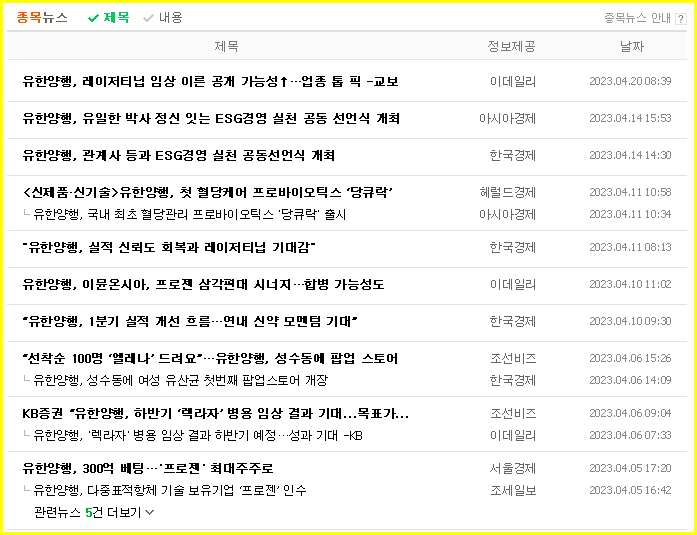Open article 1분기 실적 개선 흐름…연내 신약 모멘텀
Viewport: 697px width, 535px height.
[x=190, y=321]
